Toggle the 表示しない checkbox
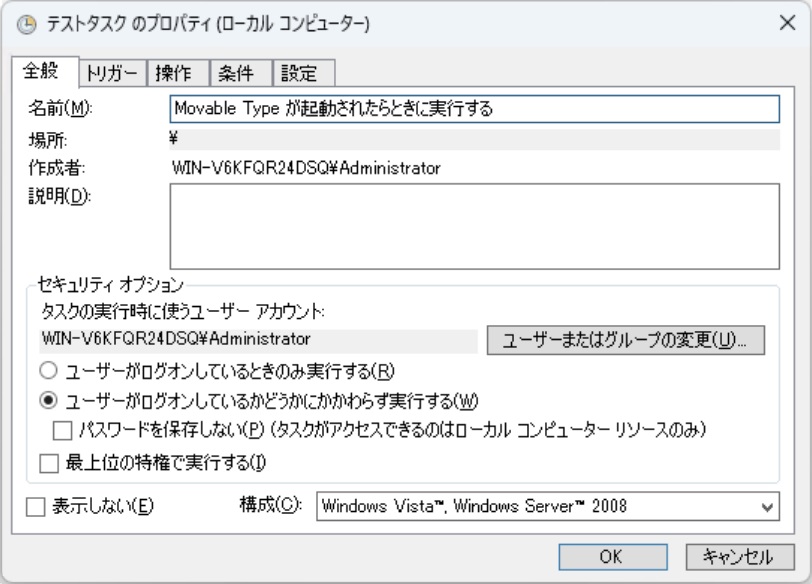Viewport: 812px width, 584px height. [34, 506]
